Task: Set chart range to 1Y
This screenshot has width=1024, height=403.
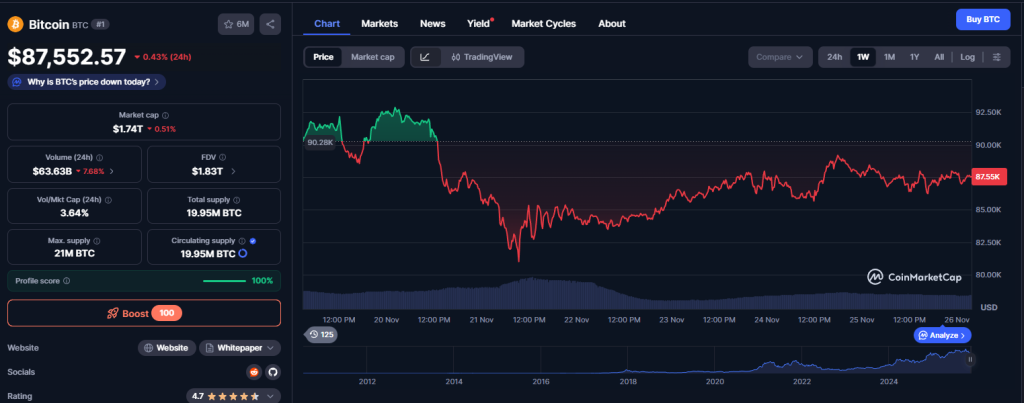Action: pyautogui.click(x=914, y=57)
